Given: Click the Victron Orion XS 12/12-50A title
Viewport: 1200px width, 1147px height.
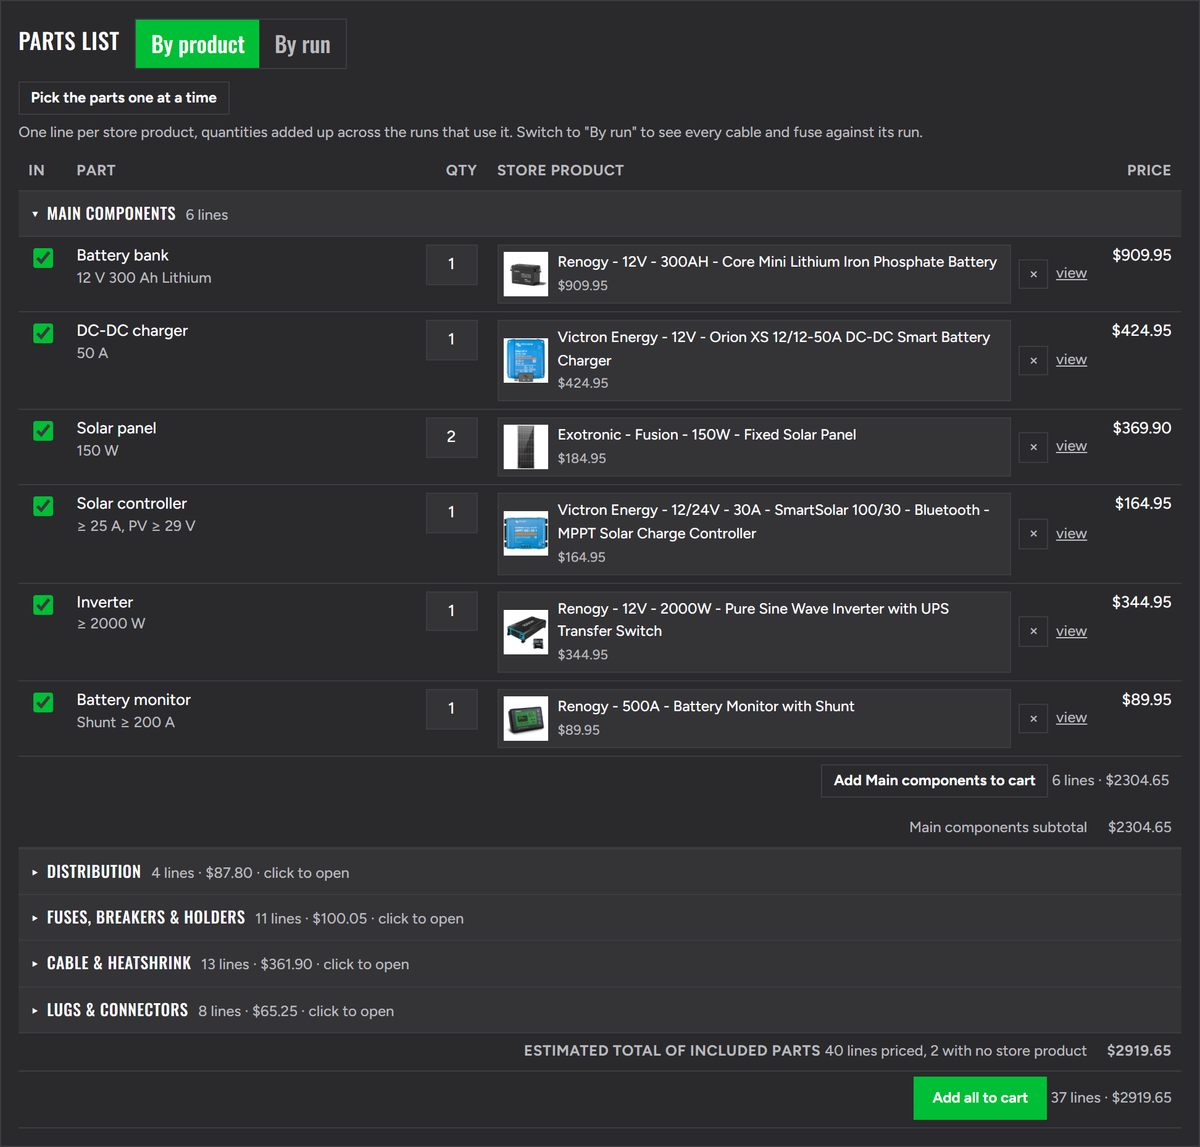Looking at the screenshot, I should click(x=774, y=349).
